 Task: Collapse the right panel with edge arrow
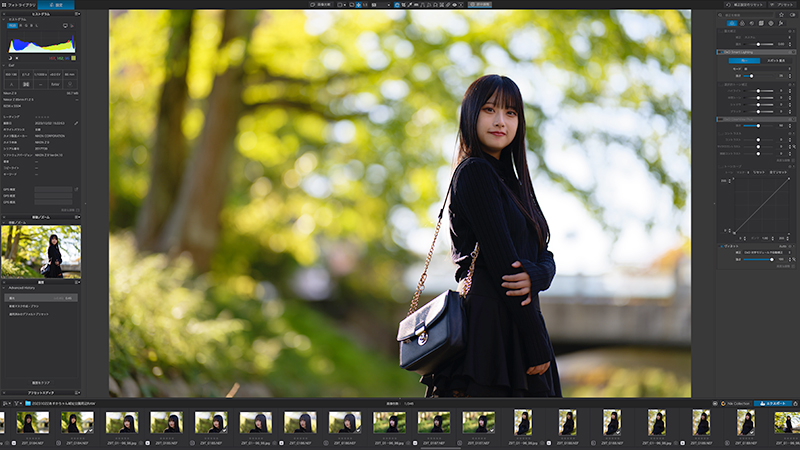pyautogui.click(x=714, y=204)
